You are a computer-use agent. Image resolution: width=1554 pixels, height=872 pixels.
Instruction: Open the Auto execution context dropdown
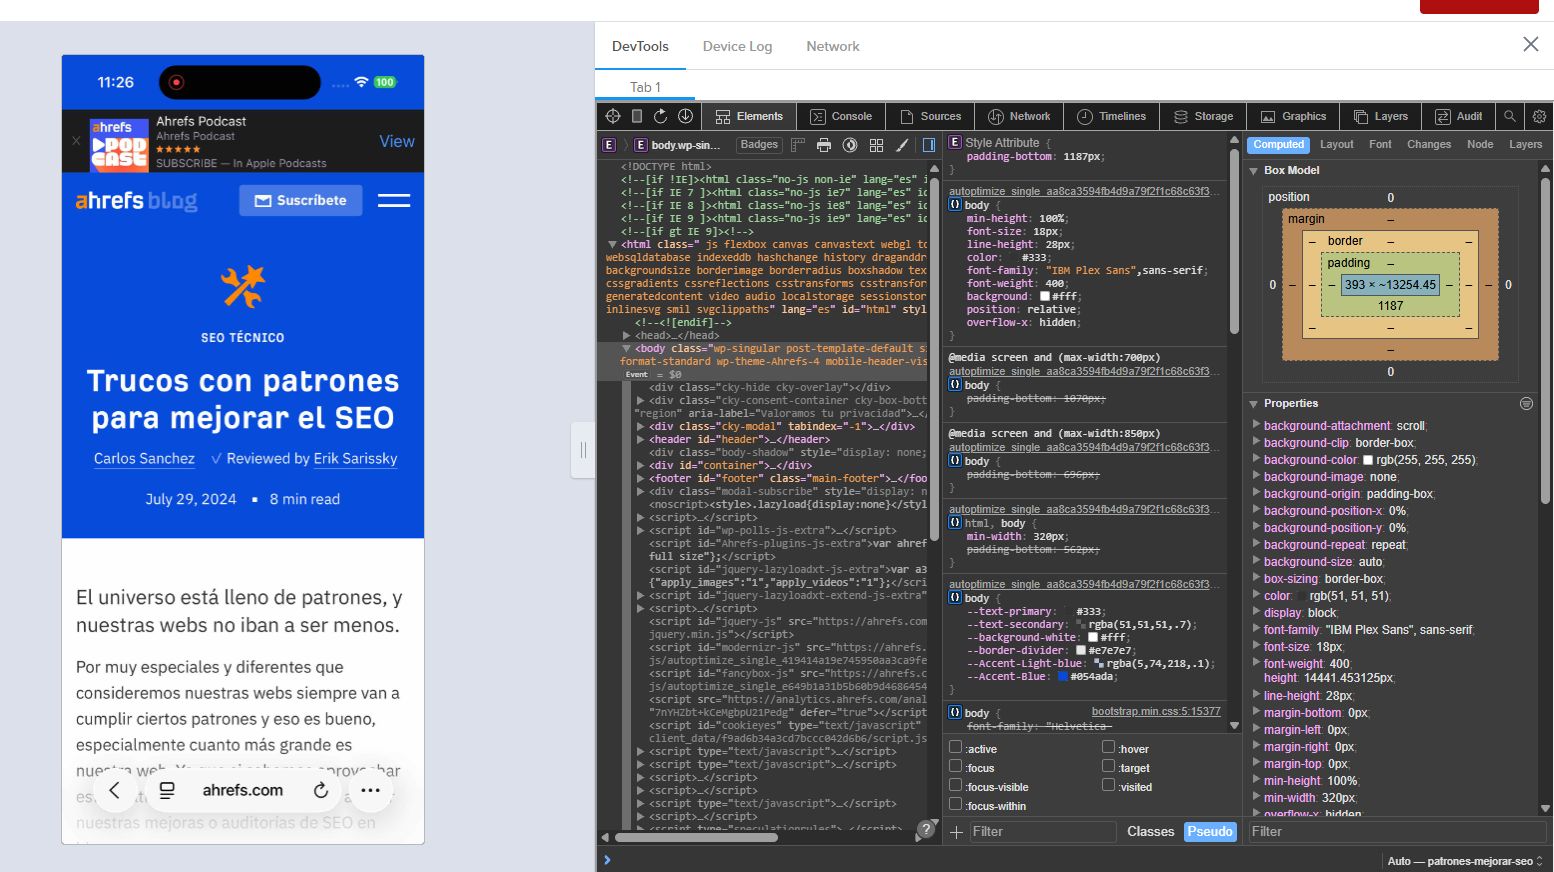pyautogui.click(x=1465, y=861)
